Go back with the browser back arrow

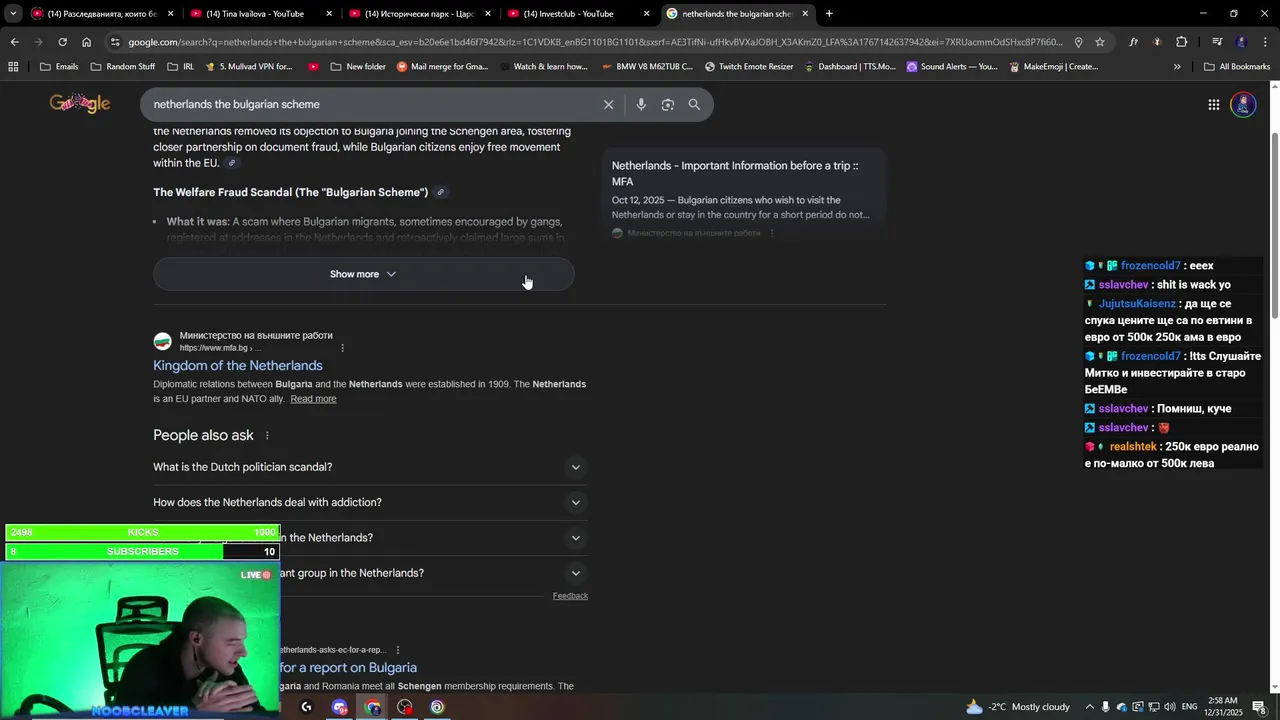click(x=14, y=42)
